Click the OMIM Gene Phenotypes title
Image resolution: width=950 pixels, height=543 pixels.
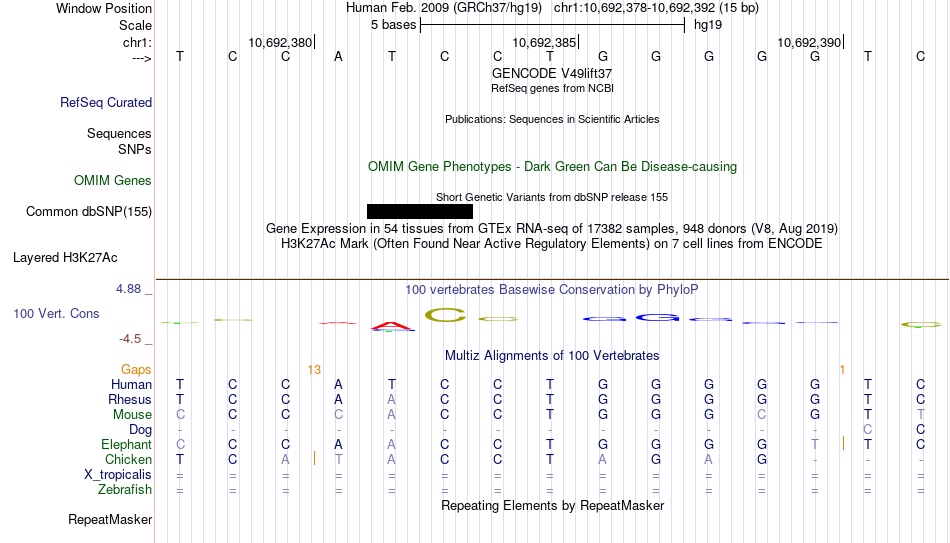click(x=552, y=167)
